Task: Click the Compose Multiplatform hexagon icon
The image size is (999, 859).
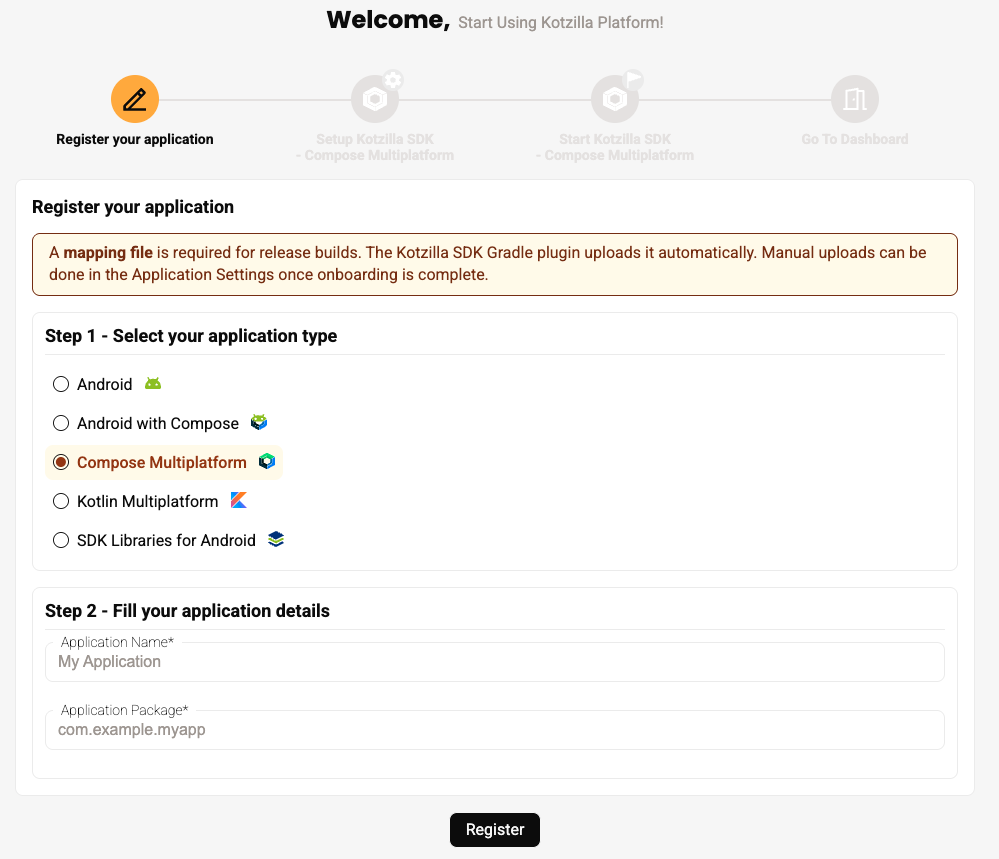Action: 267,462
